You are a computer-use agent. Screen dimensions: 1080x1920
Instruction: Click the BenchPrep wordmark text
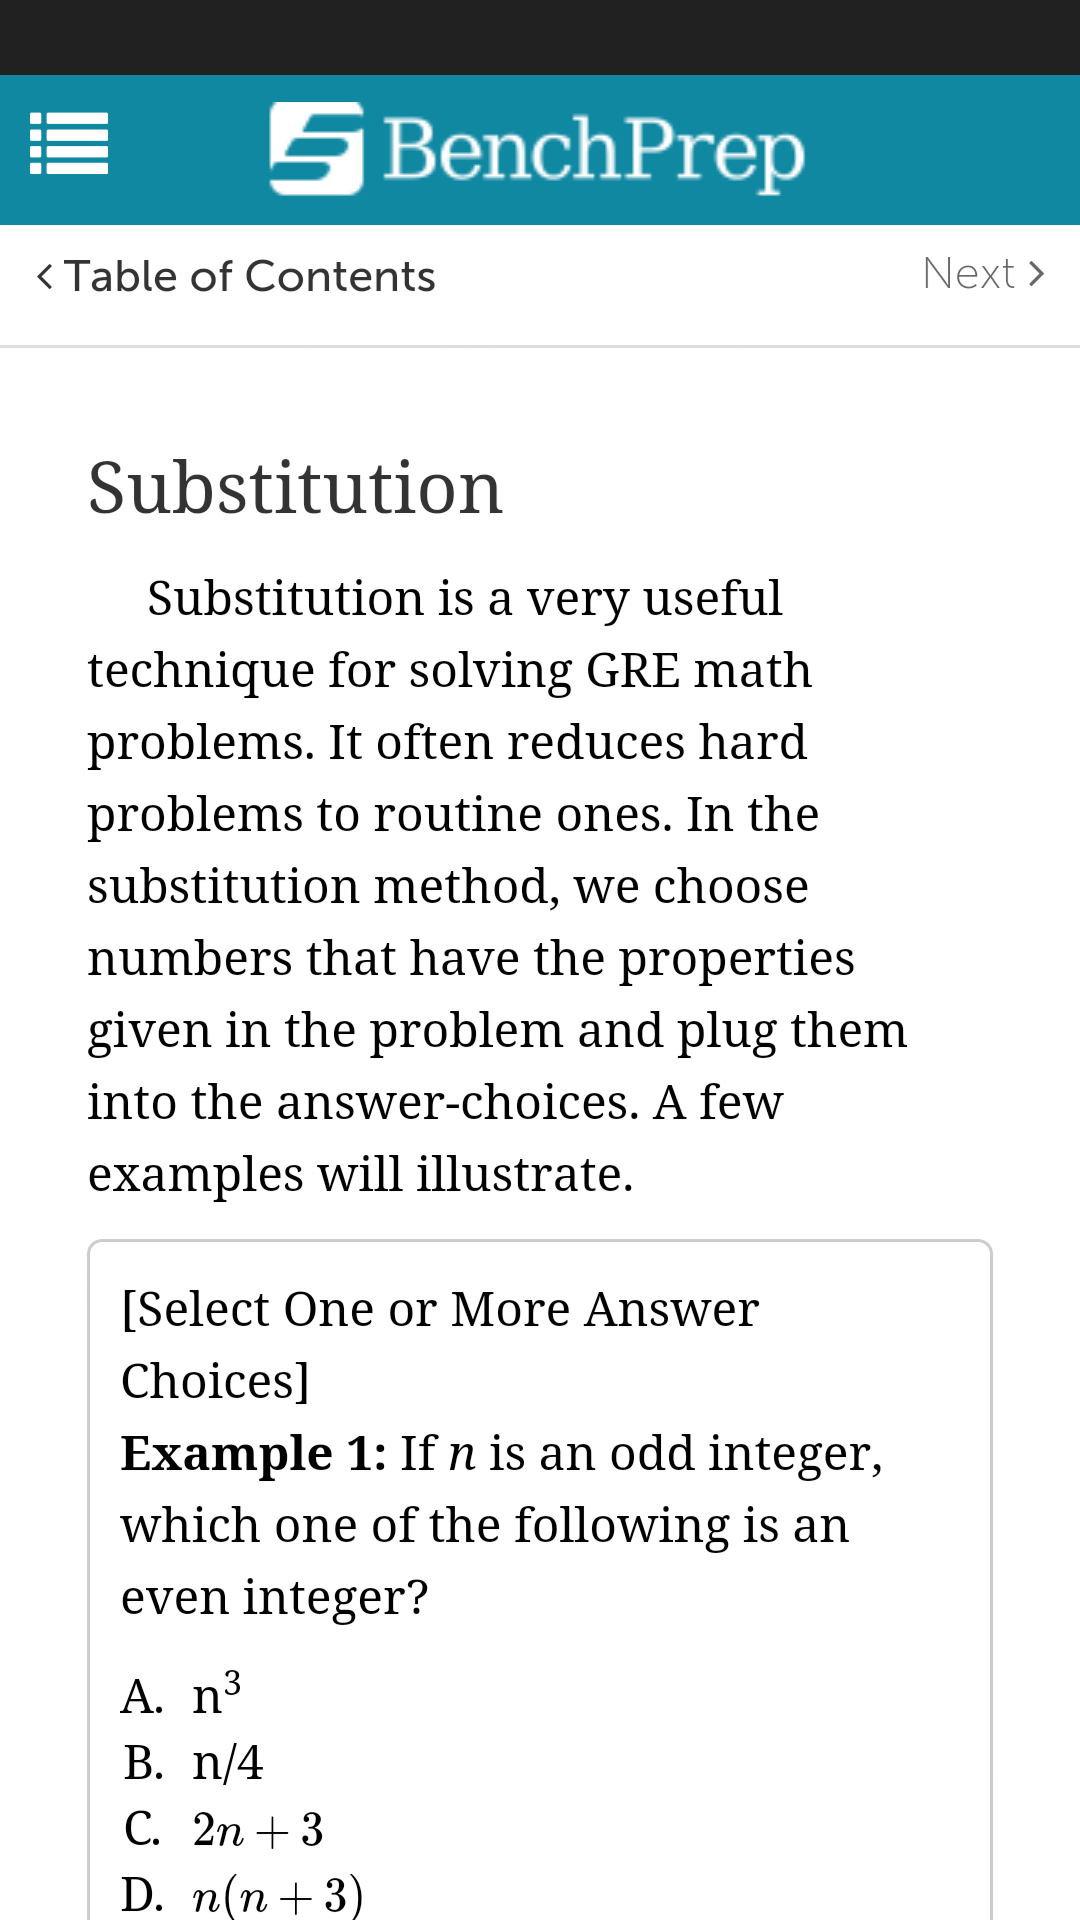point(594,150)
